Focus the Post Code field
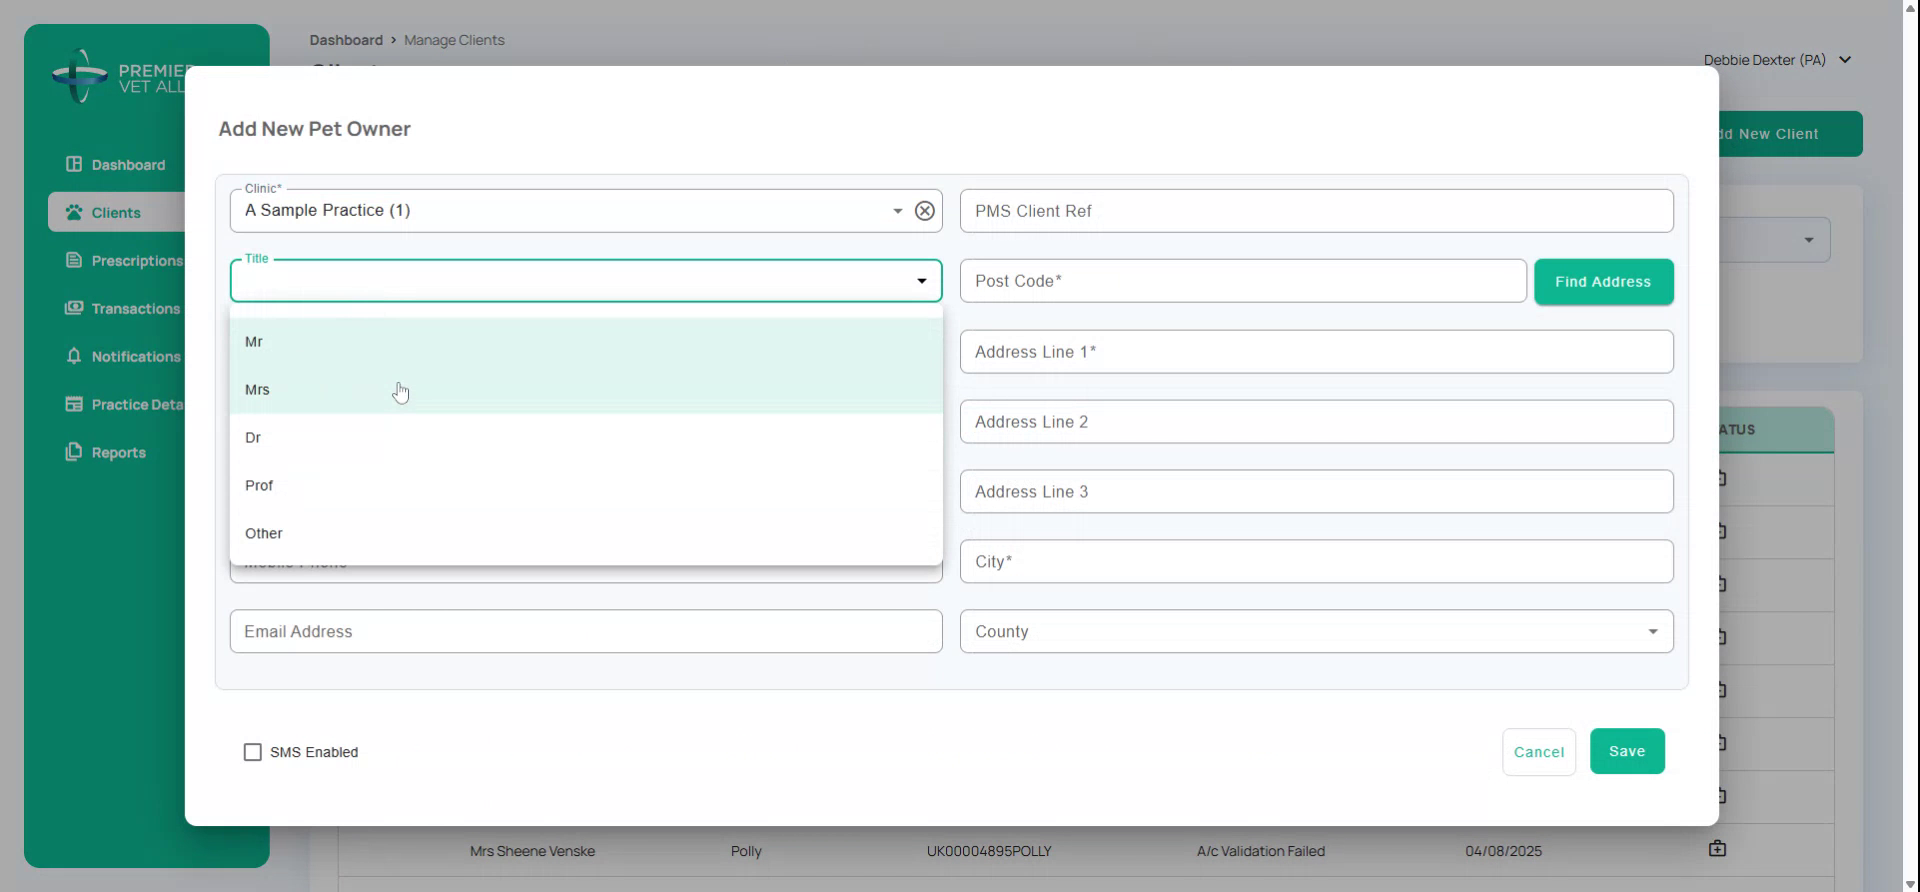This screenshot has width=1920, height=892. tap(1243, 281)
